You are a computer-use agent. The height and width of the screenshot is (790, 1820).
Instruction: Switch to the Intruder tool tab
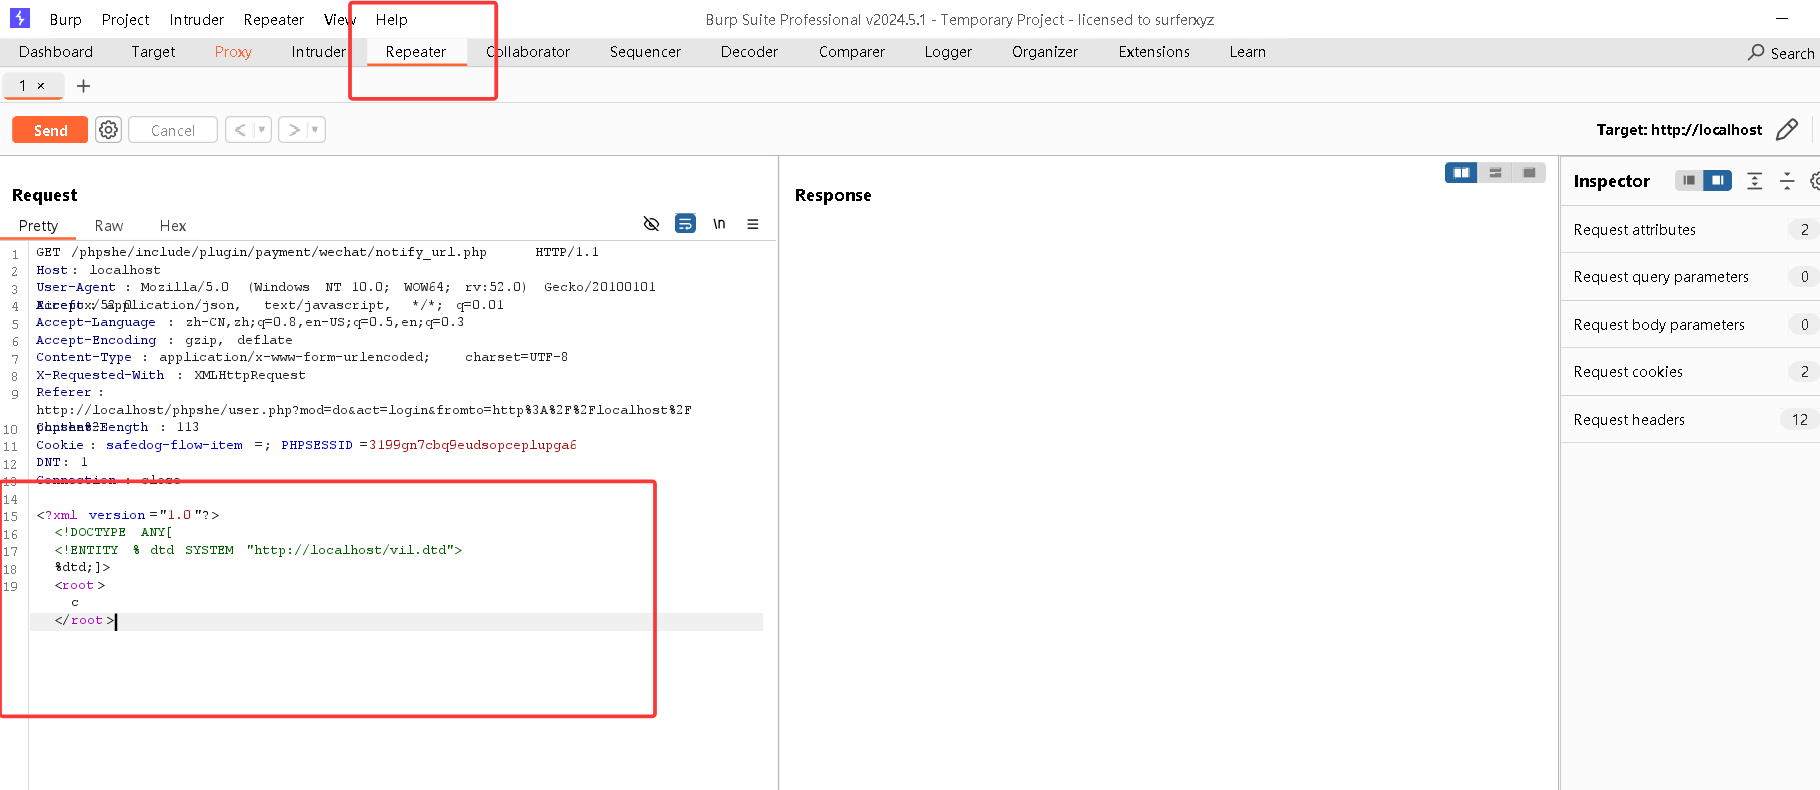318,52
